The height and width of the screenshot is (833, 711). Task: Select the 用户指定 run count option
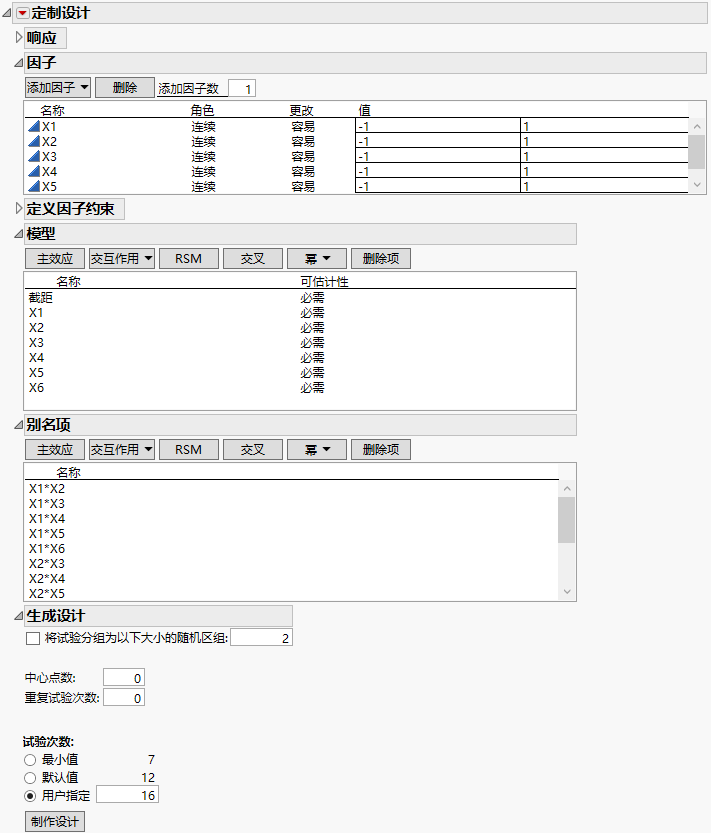click(x=30, y=796)
